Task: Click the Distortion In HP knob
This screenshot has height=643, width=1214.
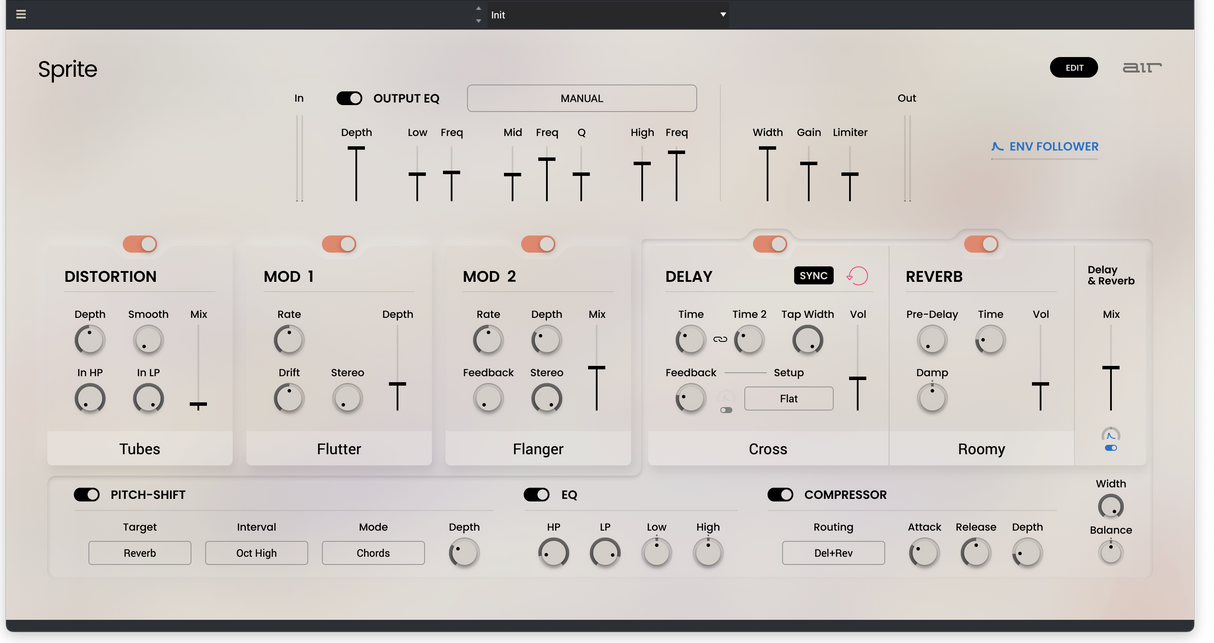Action: coord(89,399)
